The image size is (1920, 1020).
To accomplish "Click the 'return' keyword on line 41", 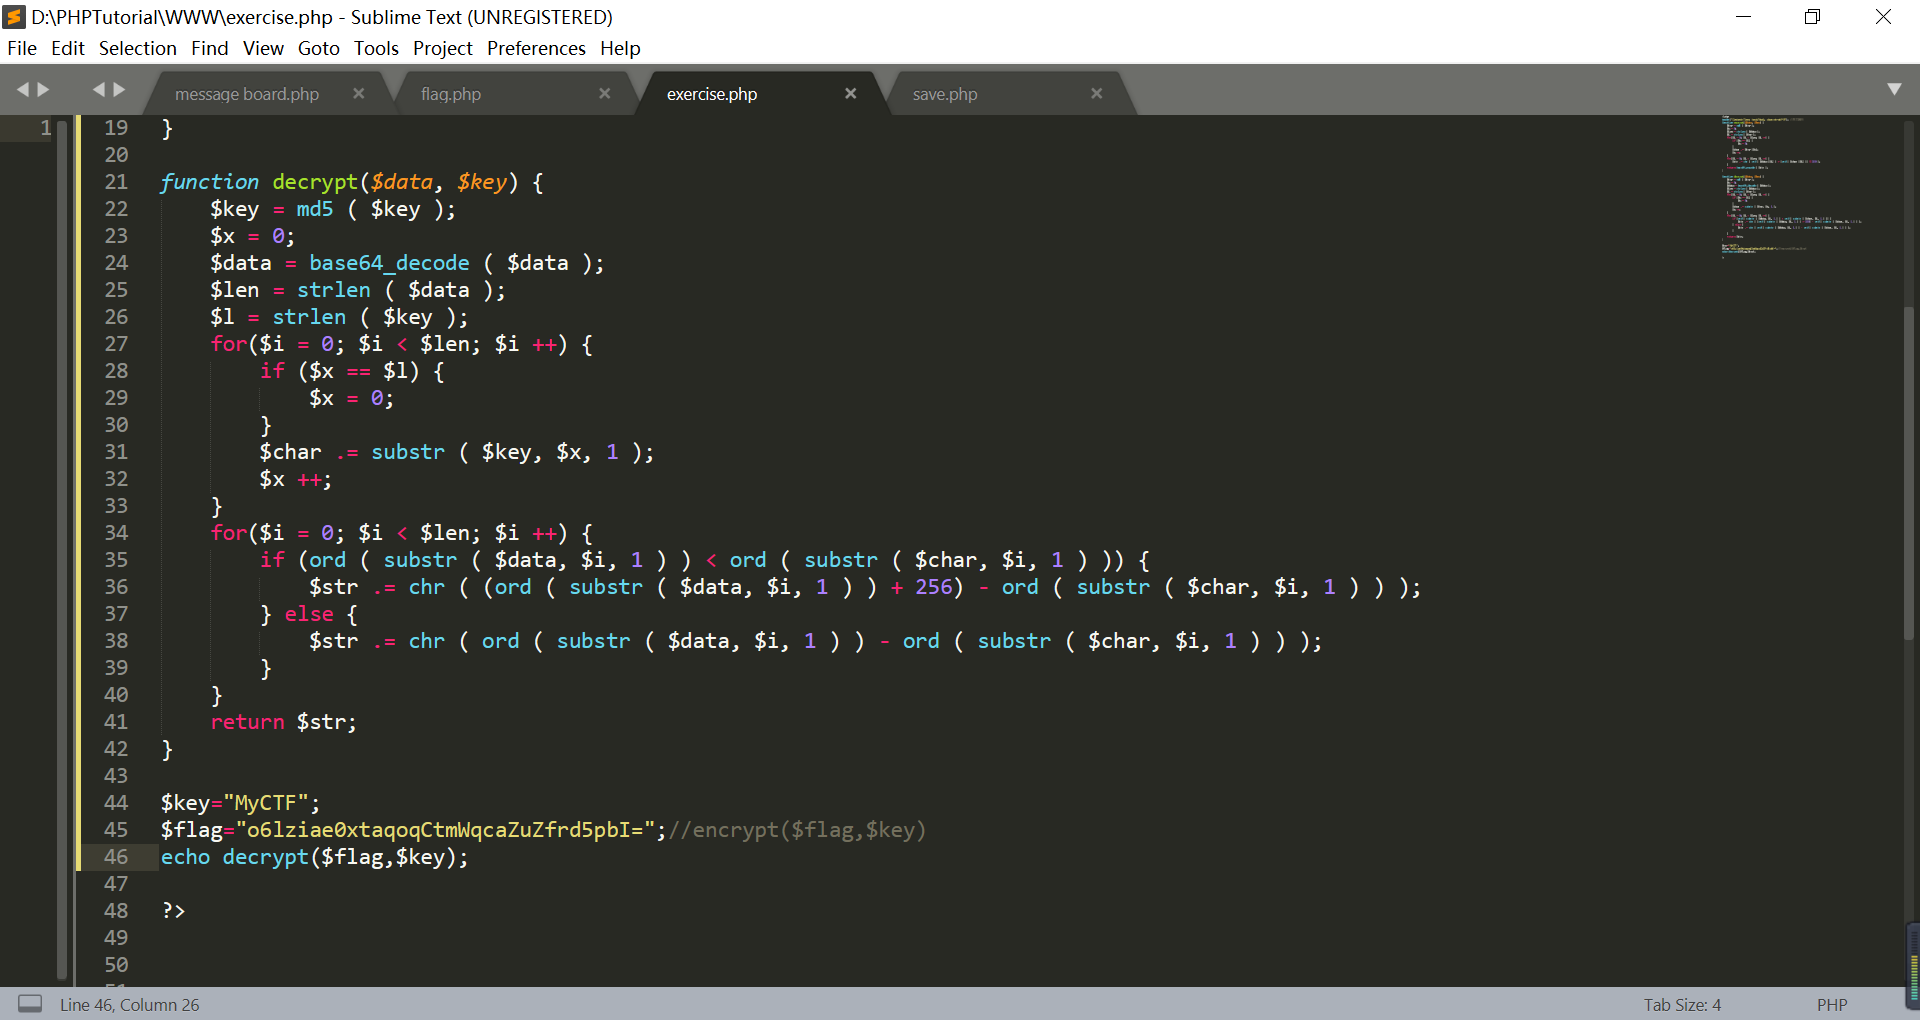I will tap(247, 722).
